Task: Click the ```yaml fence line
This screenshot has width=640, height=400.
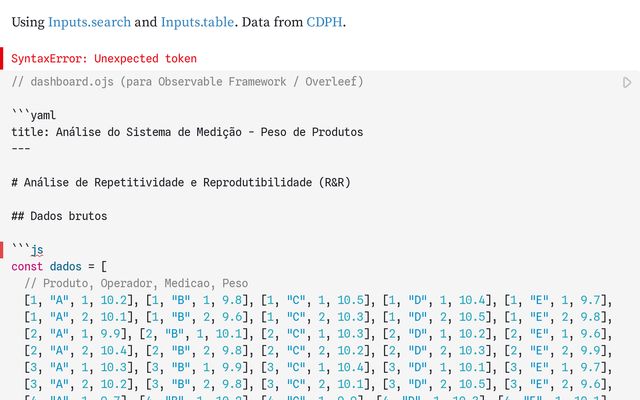Action: [x=33, y=115]
